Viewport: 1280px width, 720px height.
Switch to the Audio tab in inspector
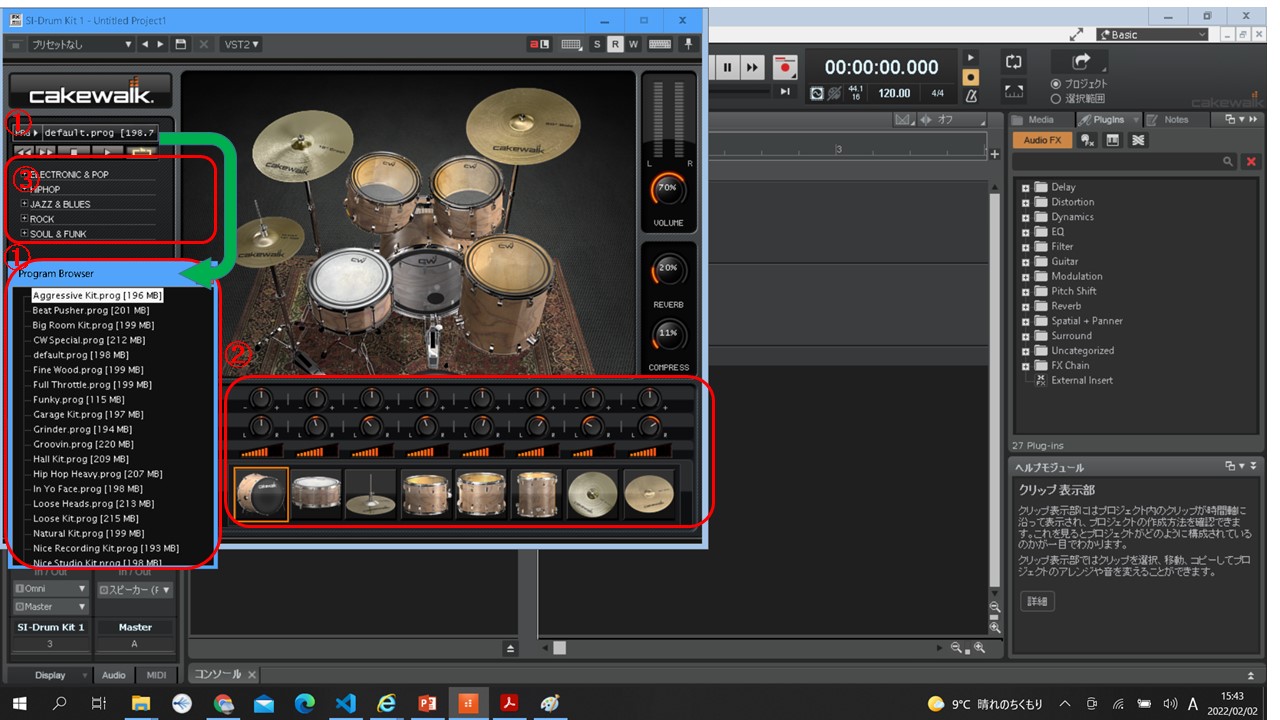click(x=114, y=676)
